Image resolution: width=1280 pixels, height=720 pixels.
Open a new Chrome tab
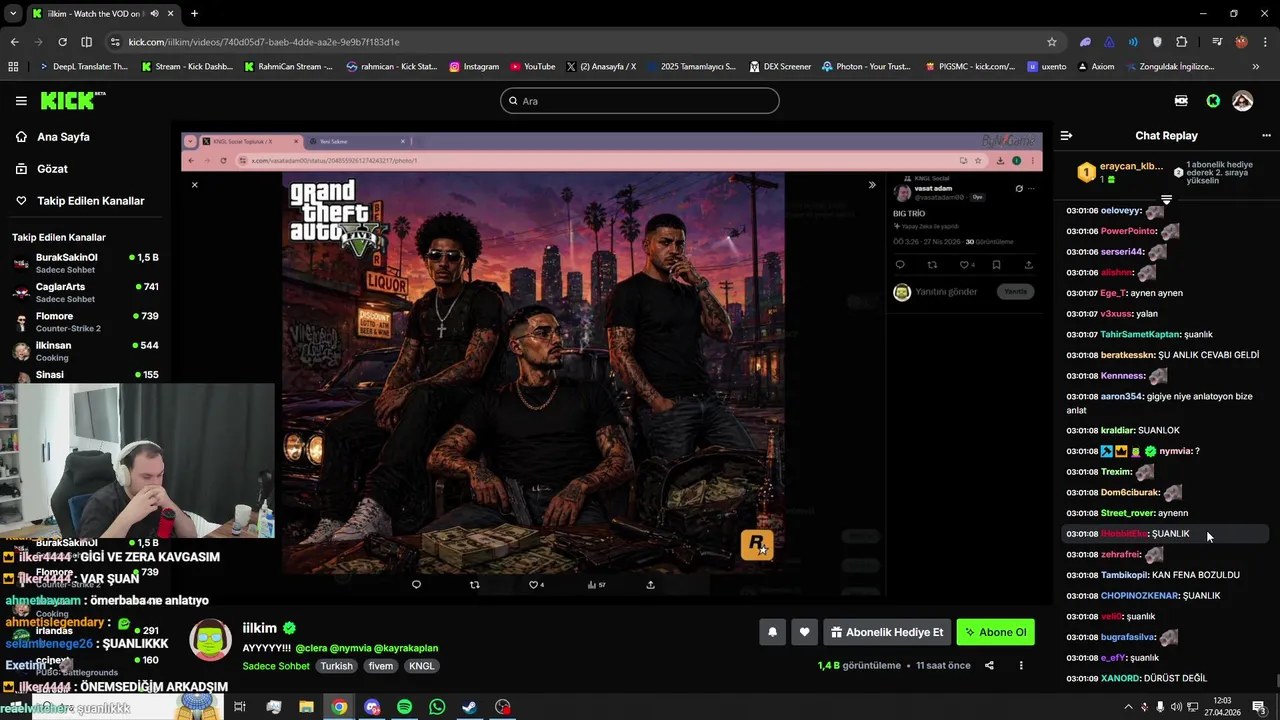[x=194, y=14]
